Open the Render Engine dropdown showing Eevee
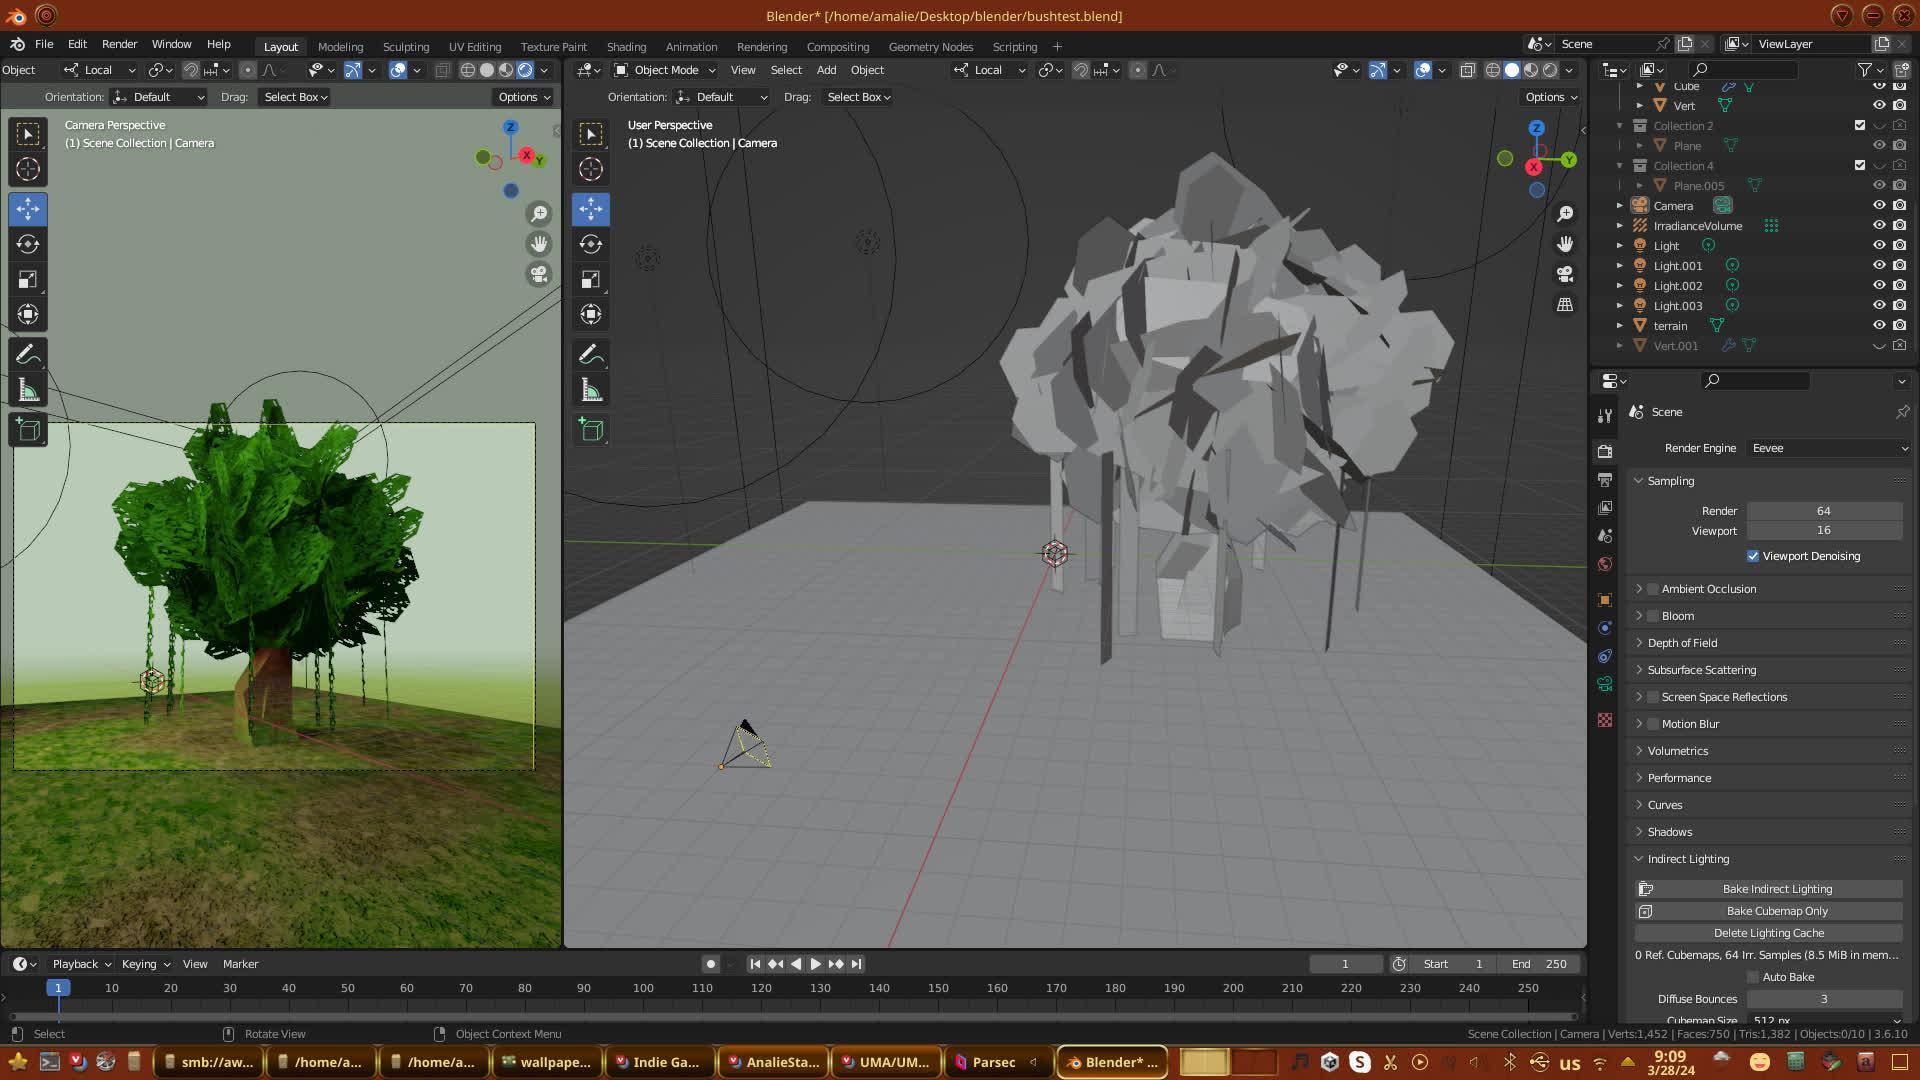 1828,448
